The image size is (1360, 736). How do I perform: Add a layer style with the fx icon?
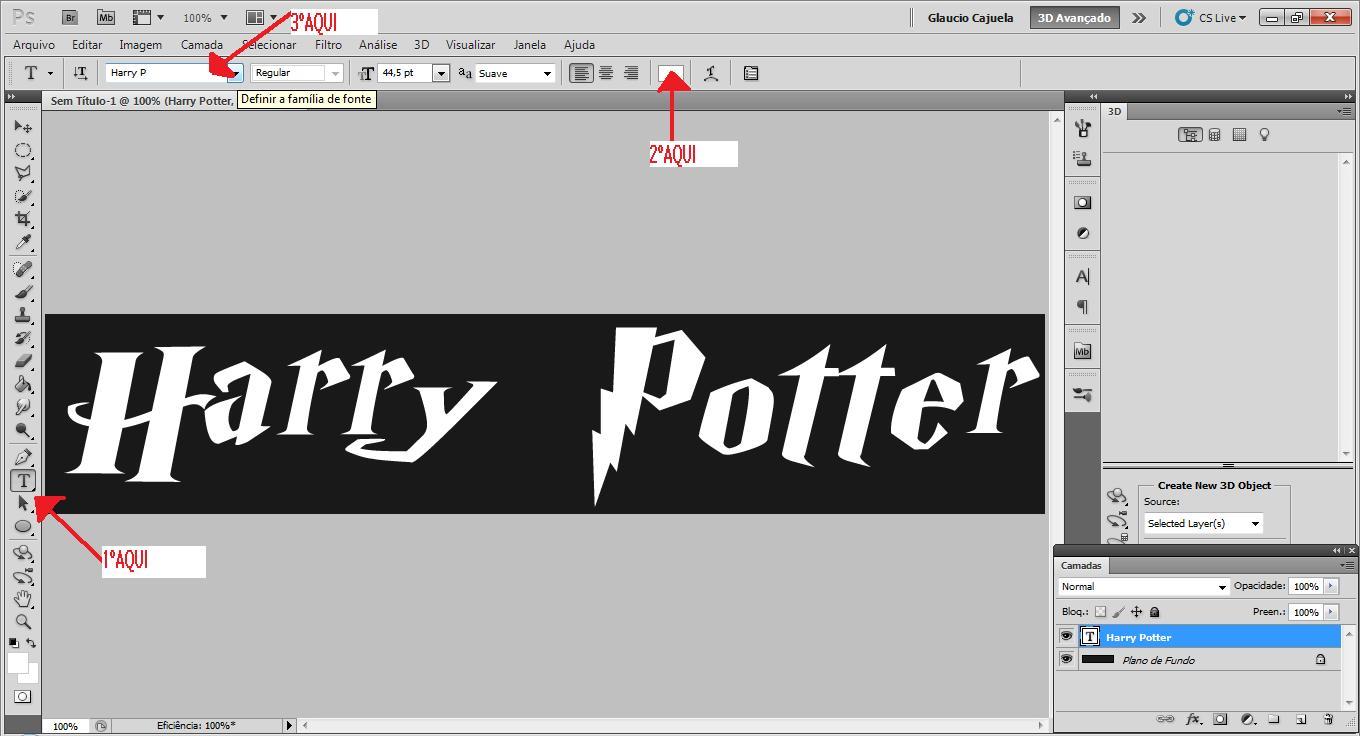[x=1193, y=719]
